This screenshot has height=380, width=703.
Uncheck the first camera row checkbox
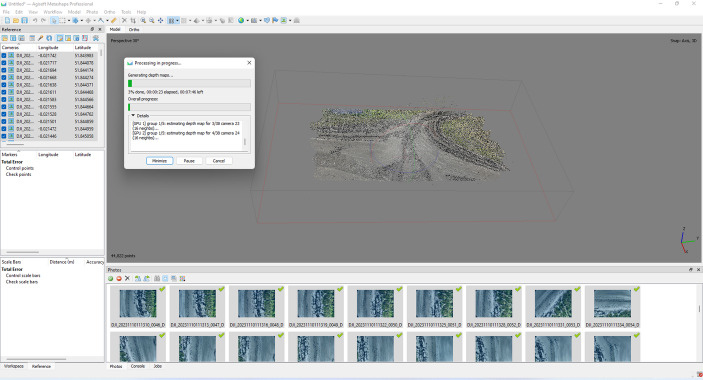coord(4,56)
